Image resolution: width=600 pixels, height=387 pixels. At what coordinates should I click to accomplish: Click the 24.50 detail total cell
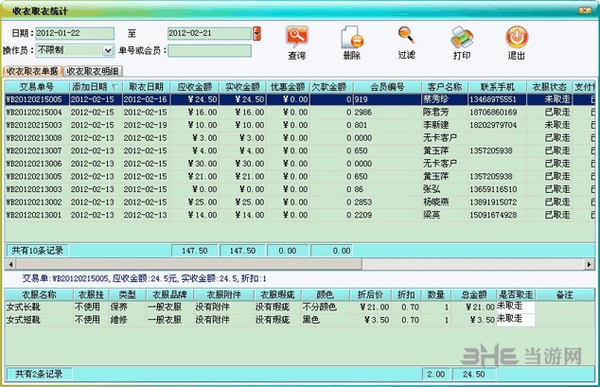[x=474, y=374]
